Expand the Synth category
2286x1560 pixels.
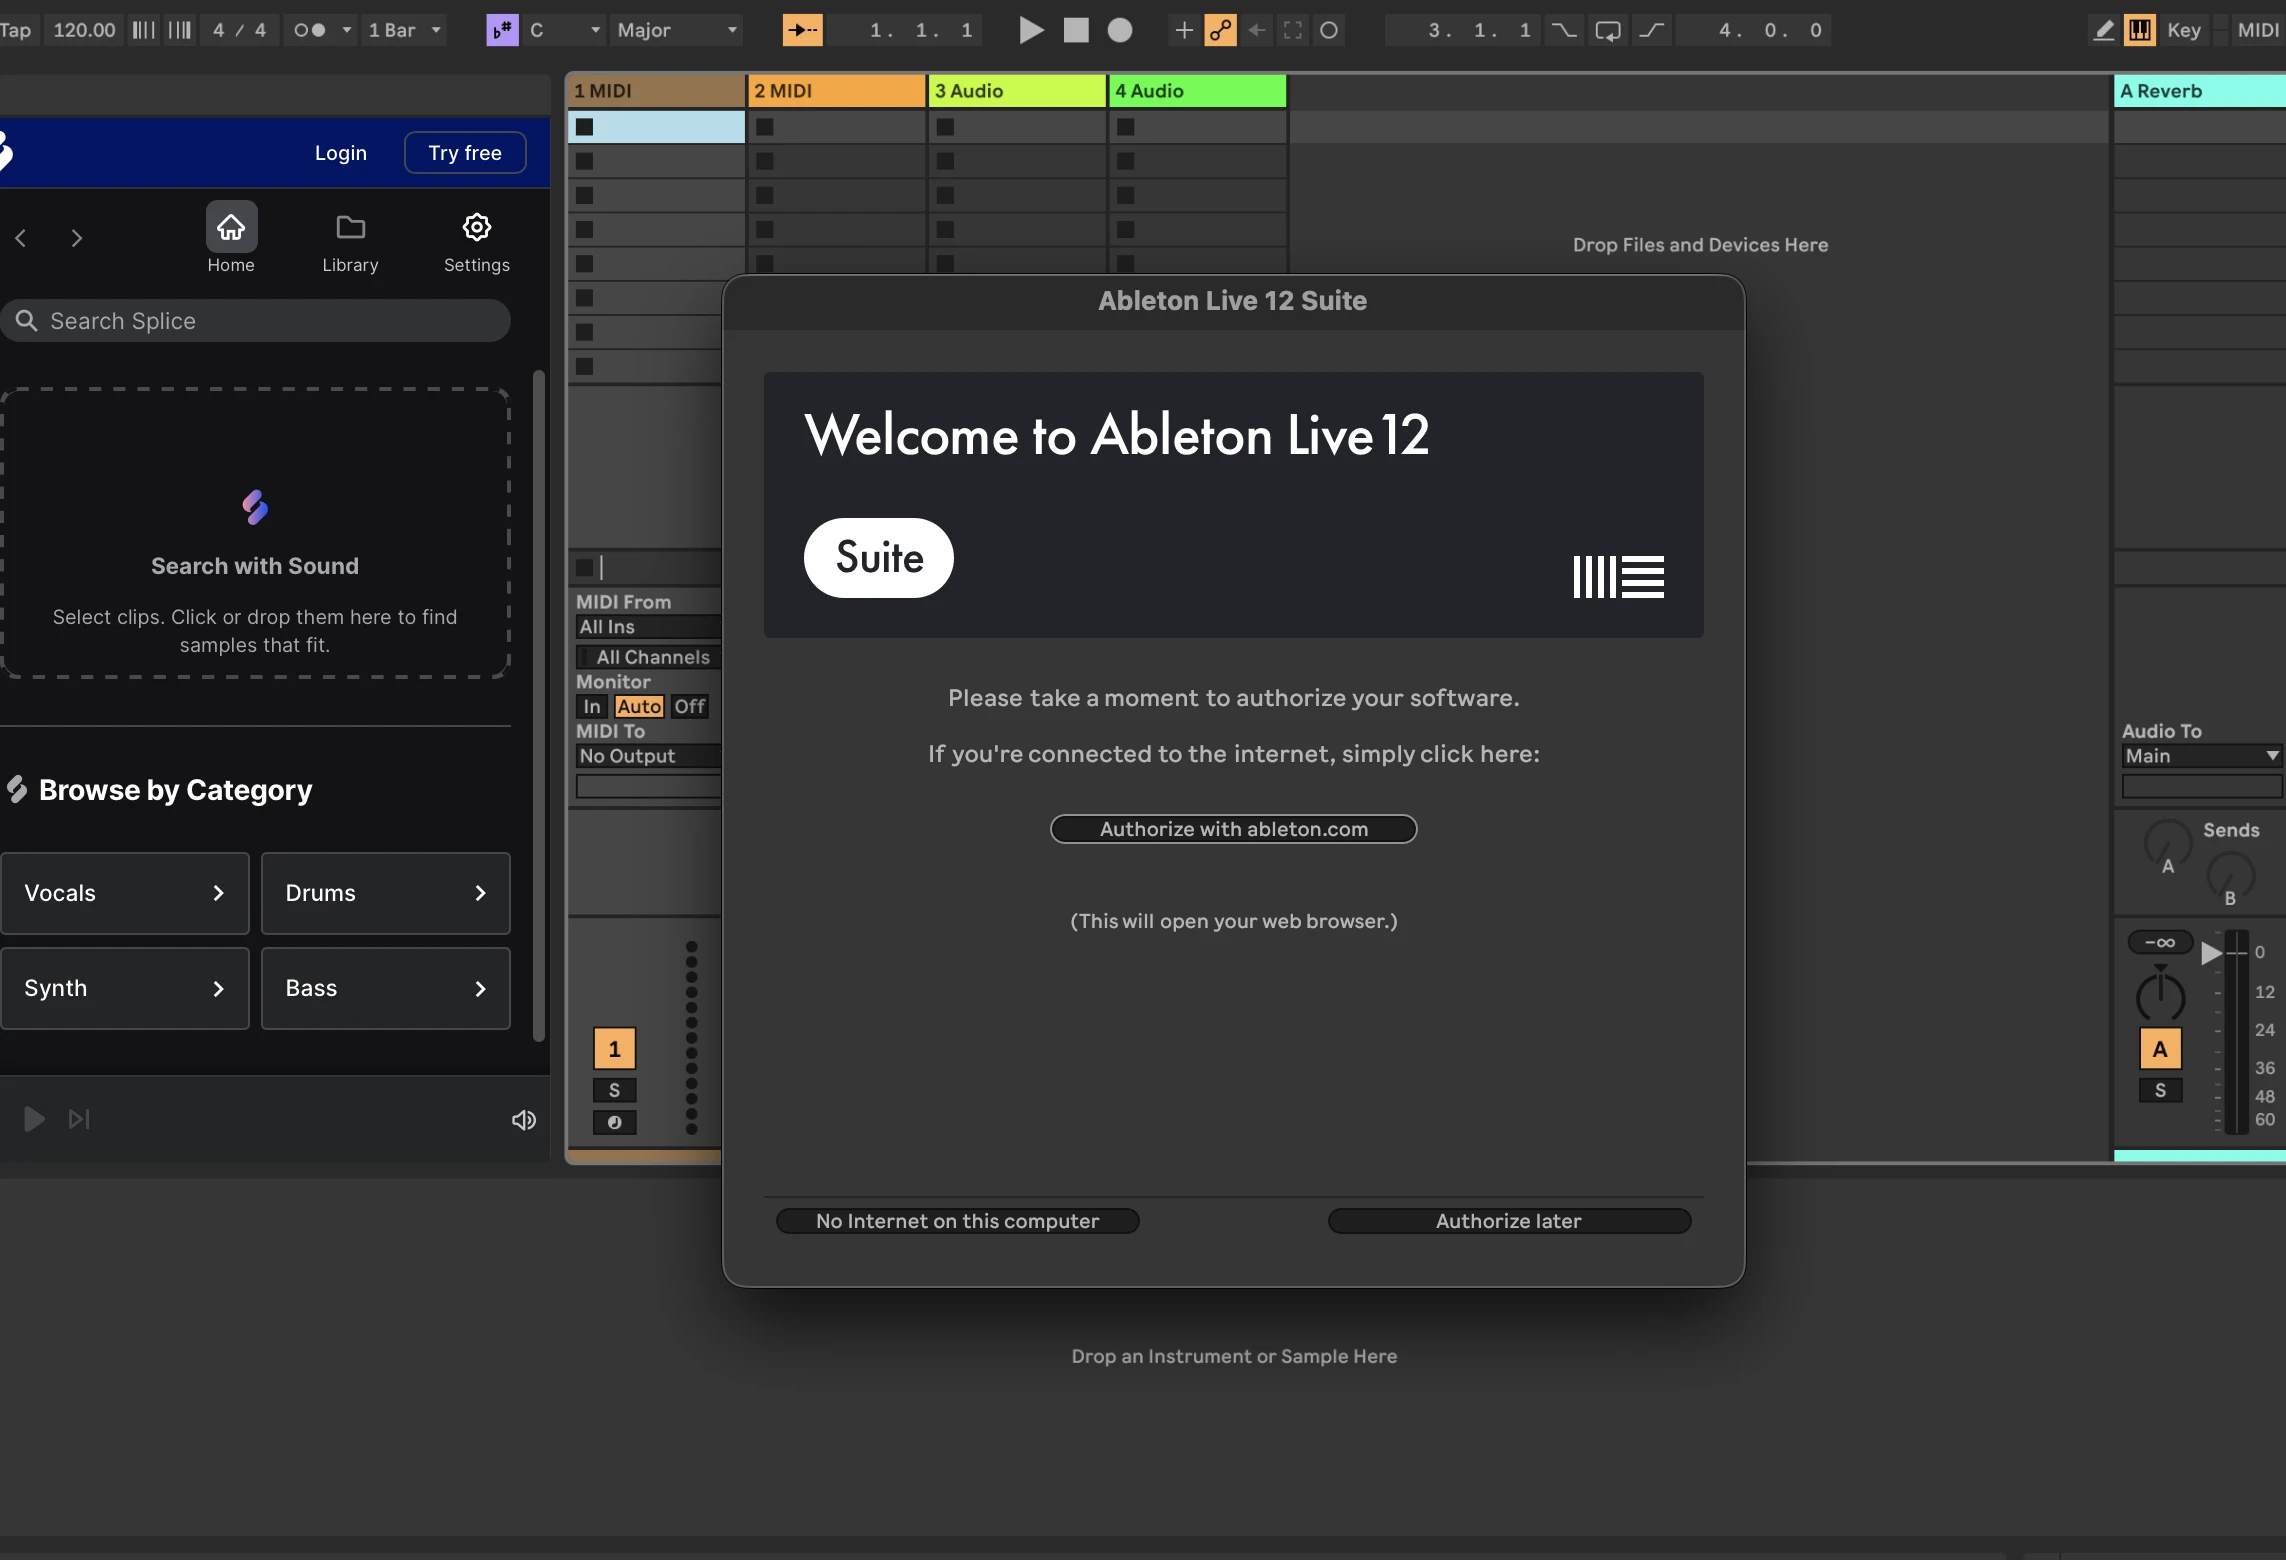click(x=125, y=988)
